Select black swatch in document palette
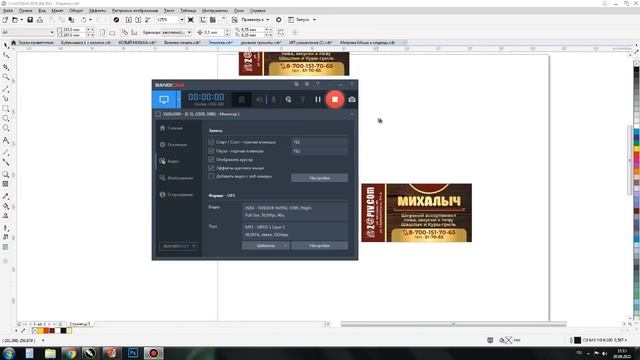This screenshot has width=640, height=360. click(x=63, y=331)
